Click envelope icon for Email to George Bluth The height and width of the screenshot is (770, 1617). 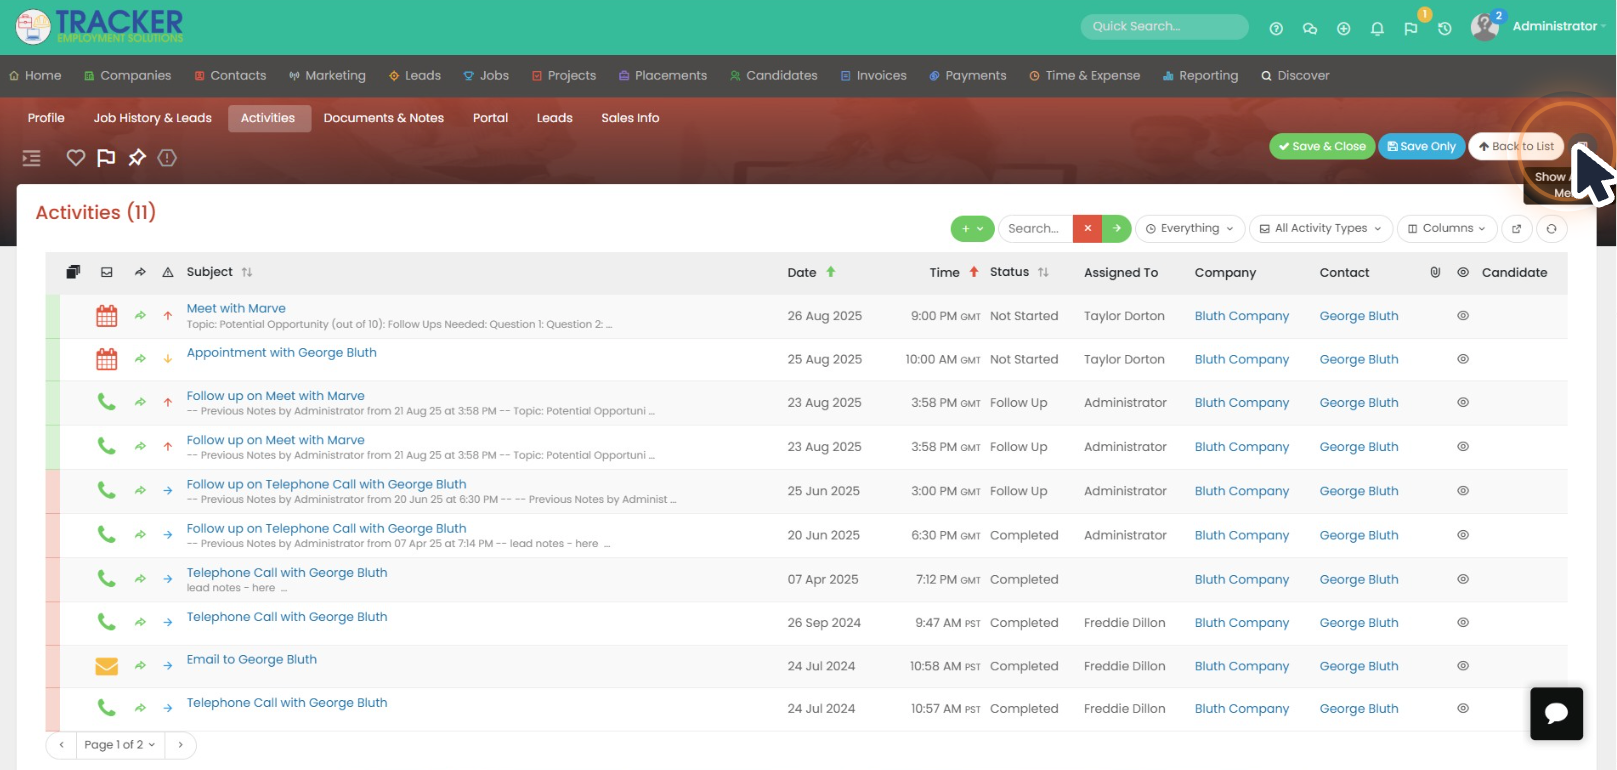[107, 666]
